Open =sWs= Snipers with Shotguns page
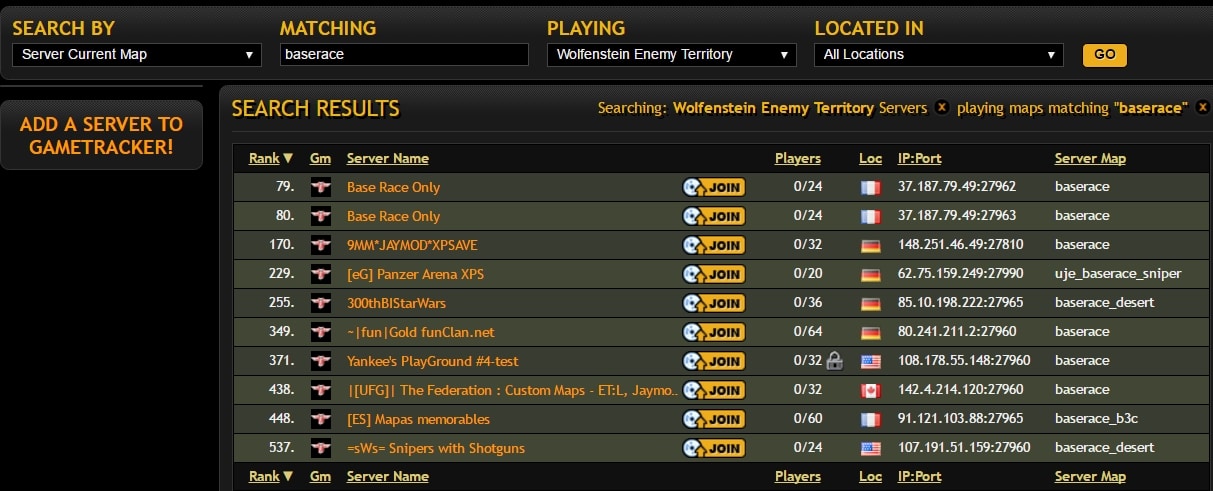 pyautogui.click(x=436, y=448)
